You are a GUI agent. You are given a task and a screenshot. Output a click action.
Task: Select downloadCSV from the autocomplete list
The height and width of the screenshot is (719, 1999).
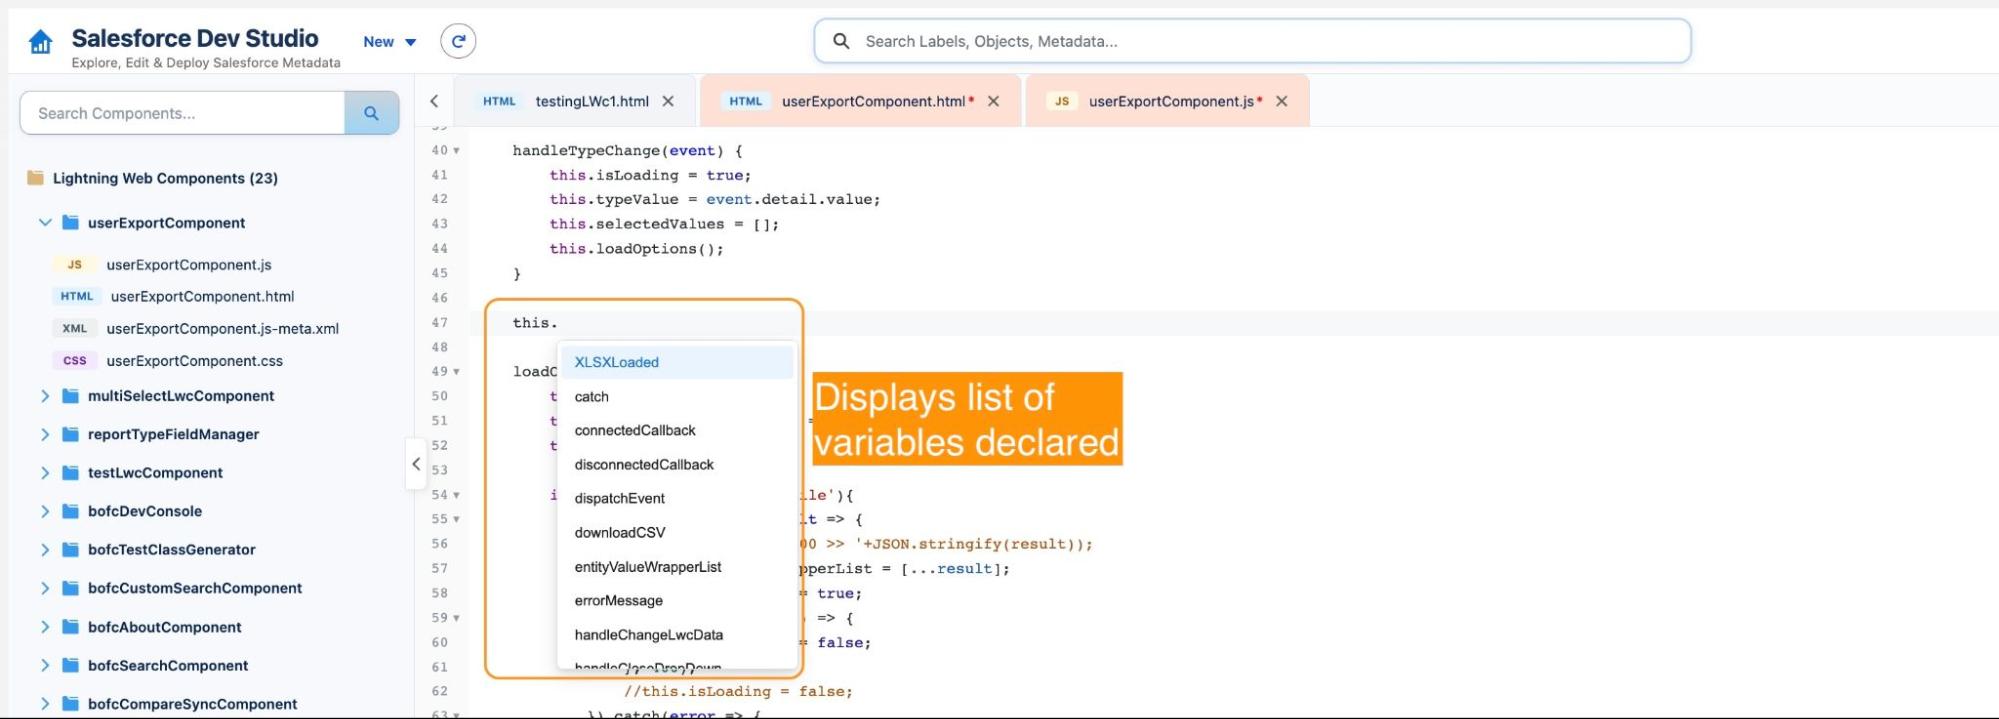click(677, 533)
